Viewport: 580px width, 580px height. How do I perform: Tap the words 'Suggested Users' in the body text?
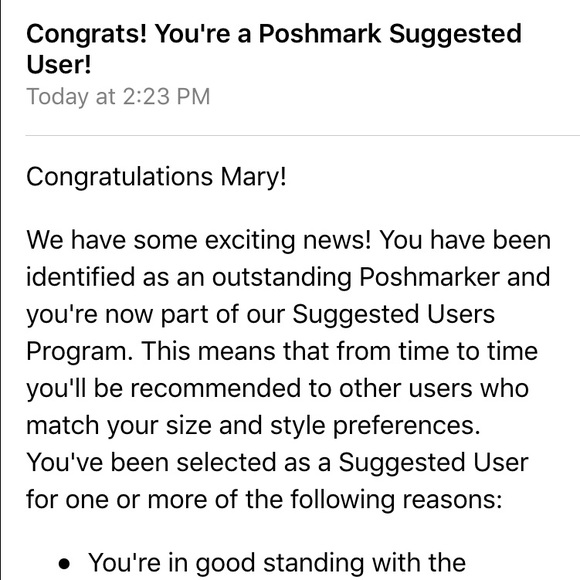point(394,315)
